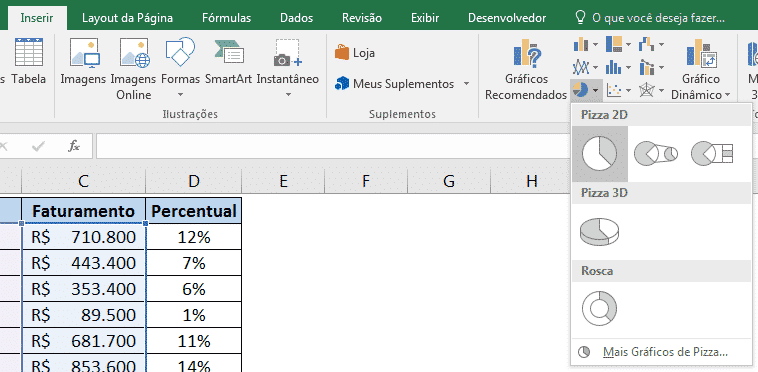Select column F header
The width and height of the screenshot is (758, 372).
(366, 181)
